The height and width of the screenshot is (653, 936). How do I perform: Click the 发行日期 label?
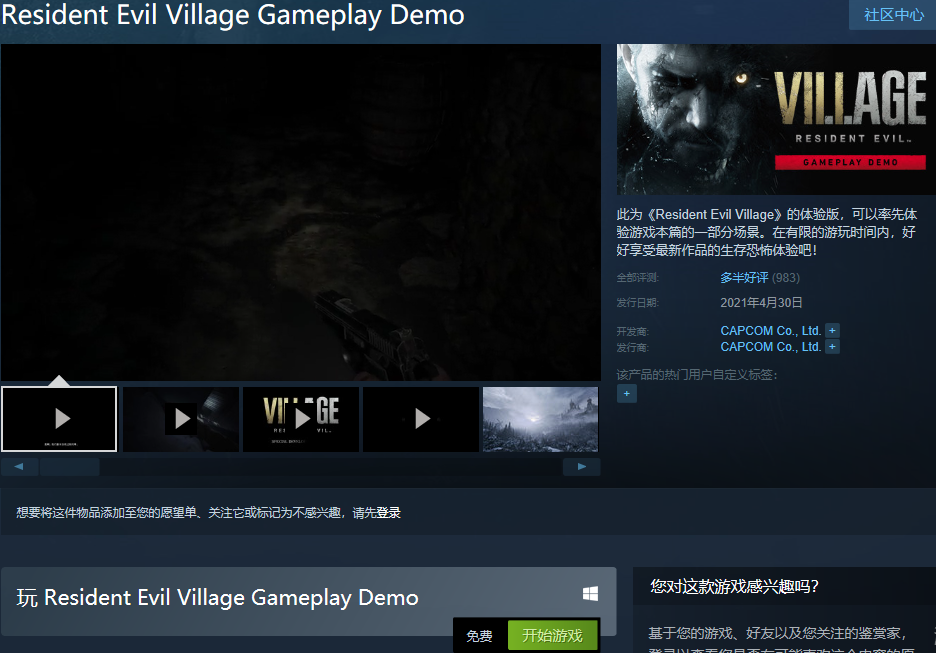pyautogui.click(x=638, y=303)
